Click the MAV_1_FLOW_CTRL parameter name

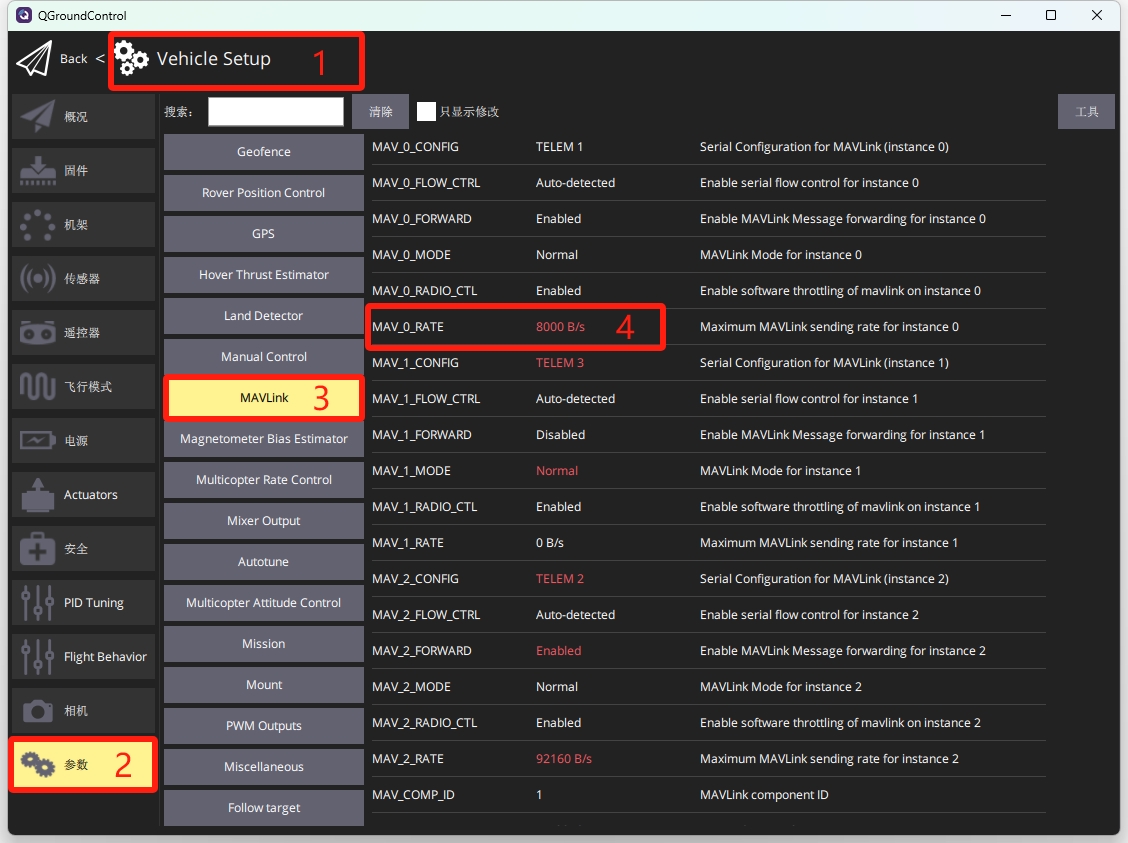tap(426, 398)
